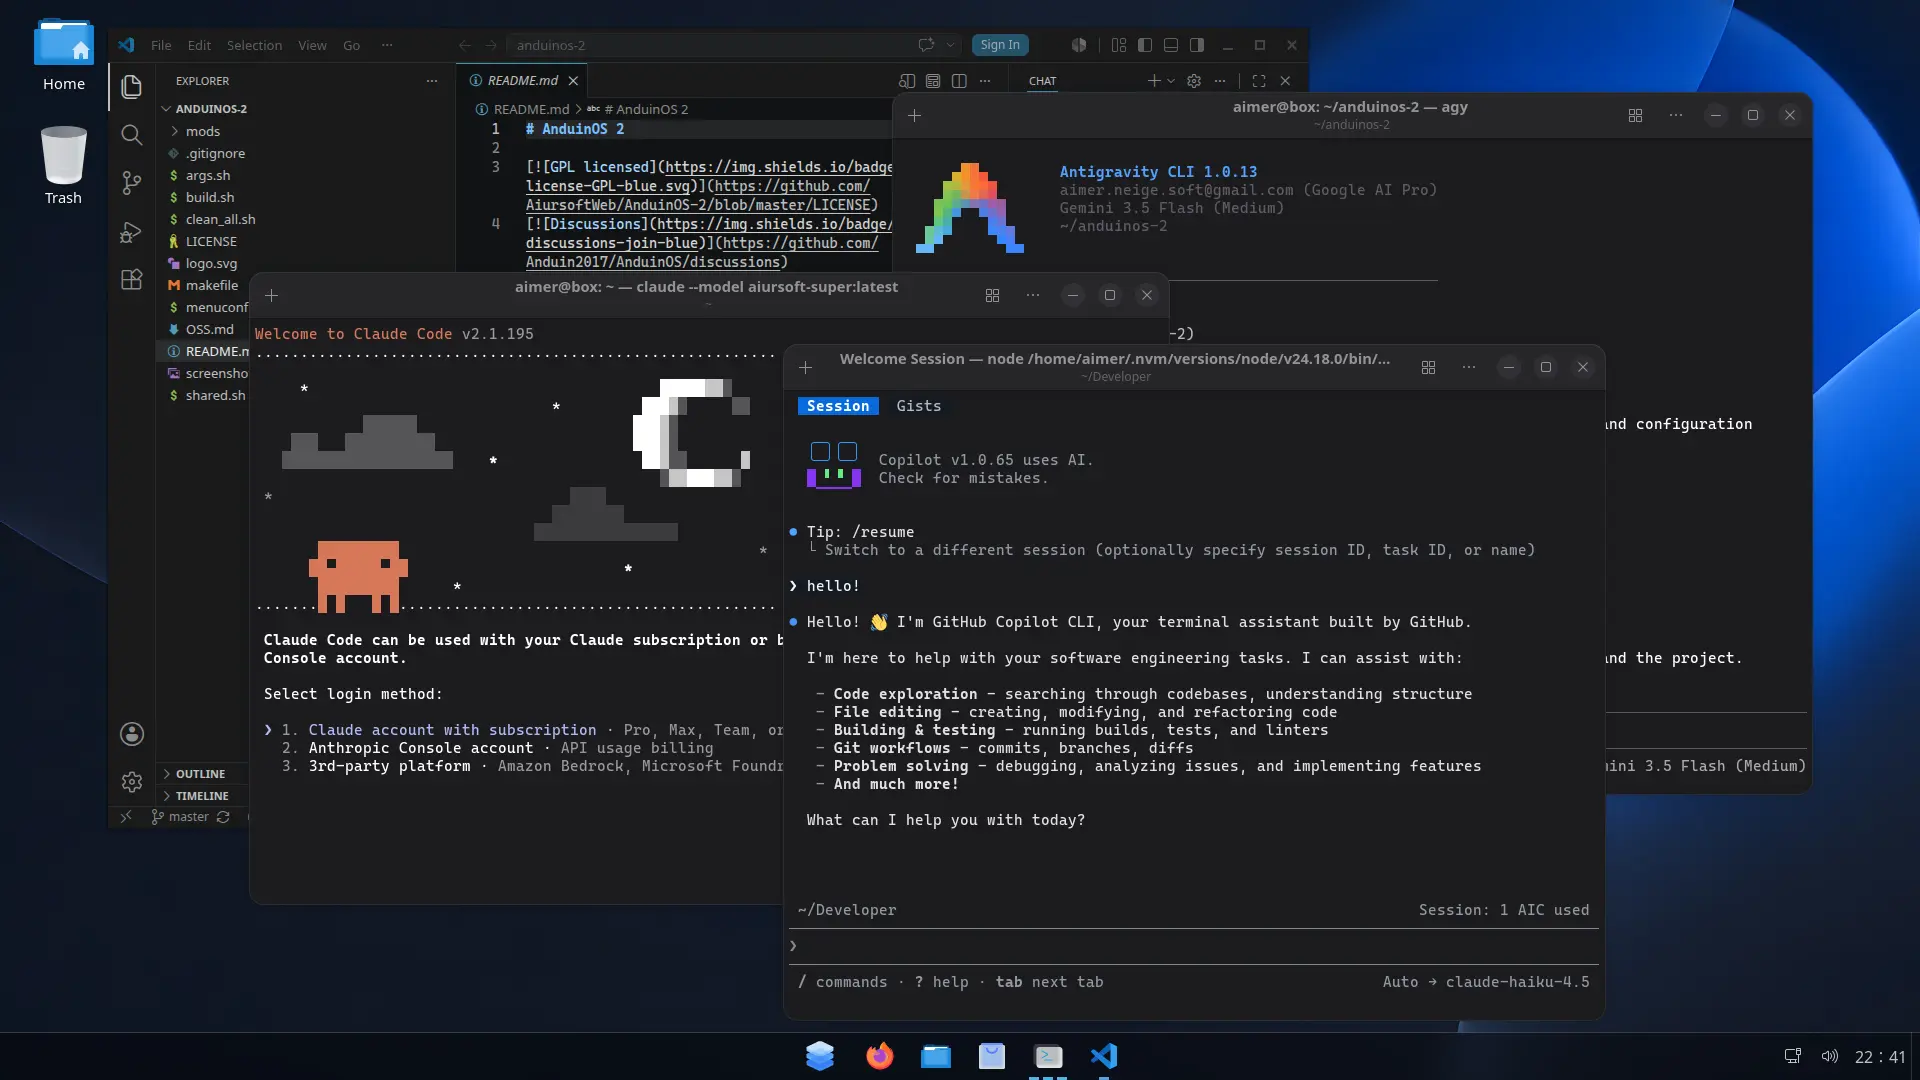Viewport: 1920px width, 1080px height.
Task: Open the Source Control view in VS Code
Action: point(131,183)
